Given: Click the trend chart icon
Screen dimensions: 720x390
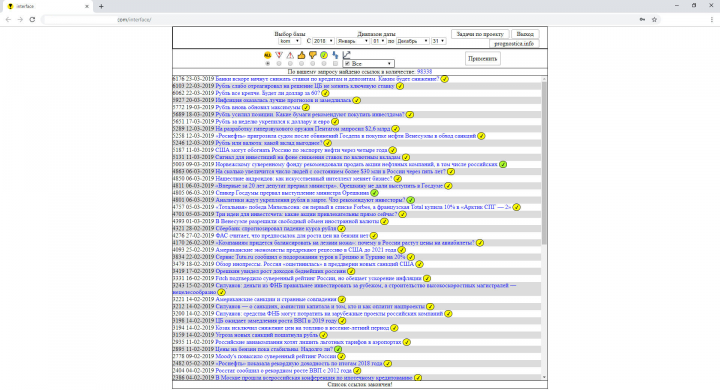Looking at the screenshot, I should [347, 55].
